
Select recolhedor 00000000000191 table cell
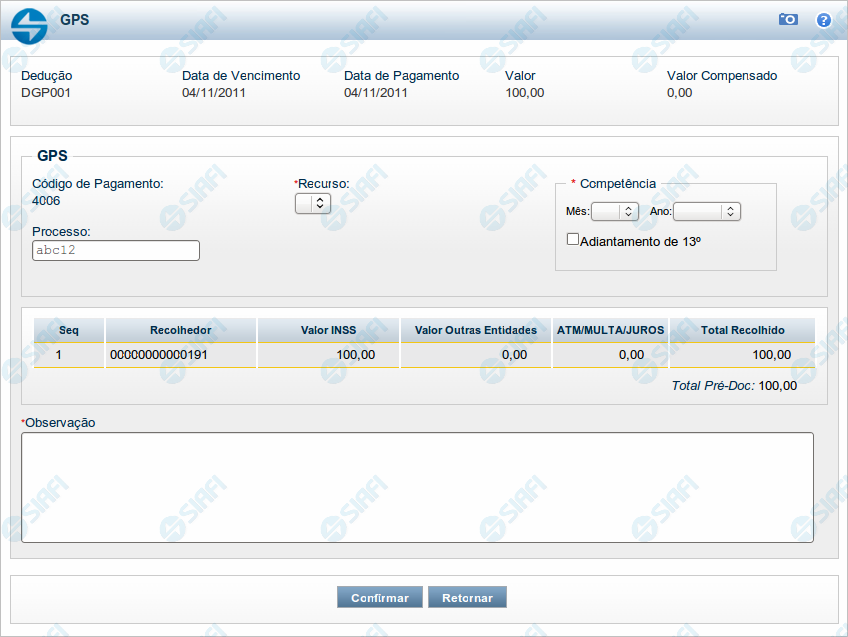pyautogui.click(x=159, y=354)
